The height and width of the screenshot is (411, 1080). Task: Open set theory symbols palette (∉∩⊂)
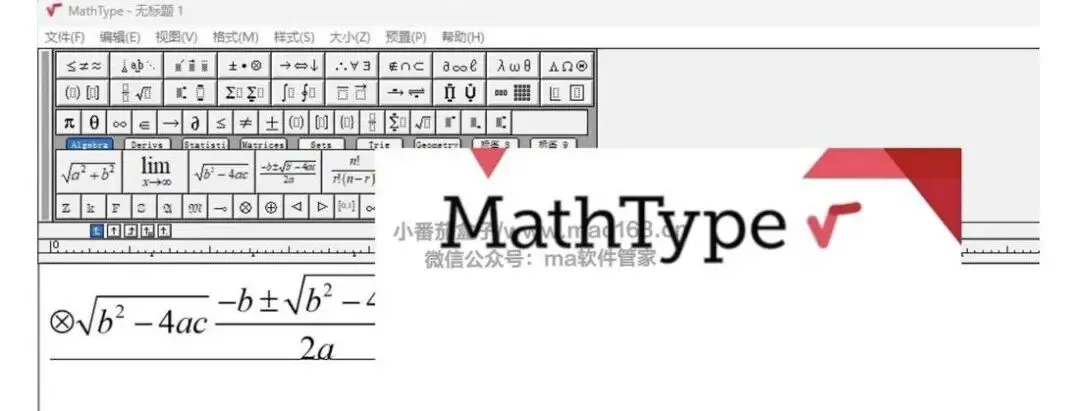(x=406, y=66)
